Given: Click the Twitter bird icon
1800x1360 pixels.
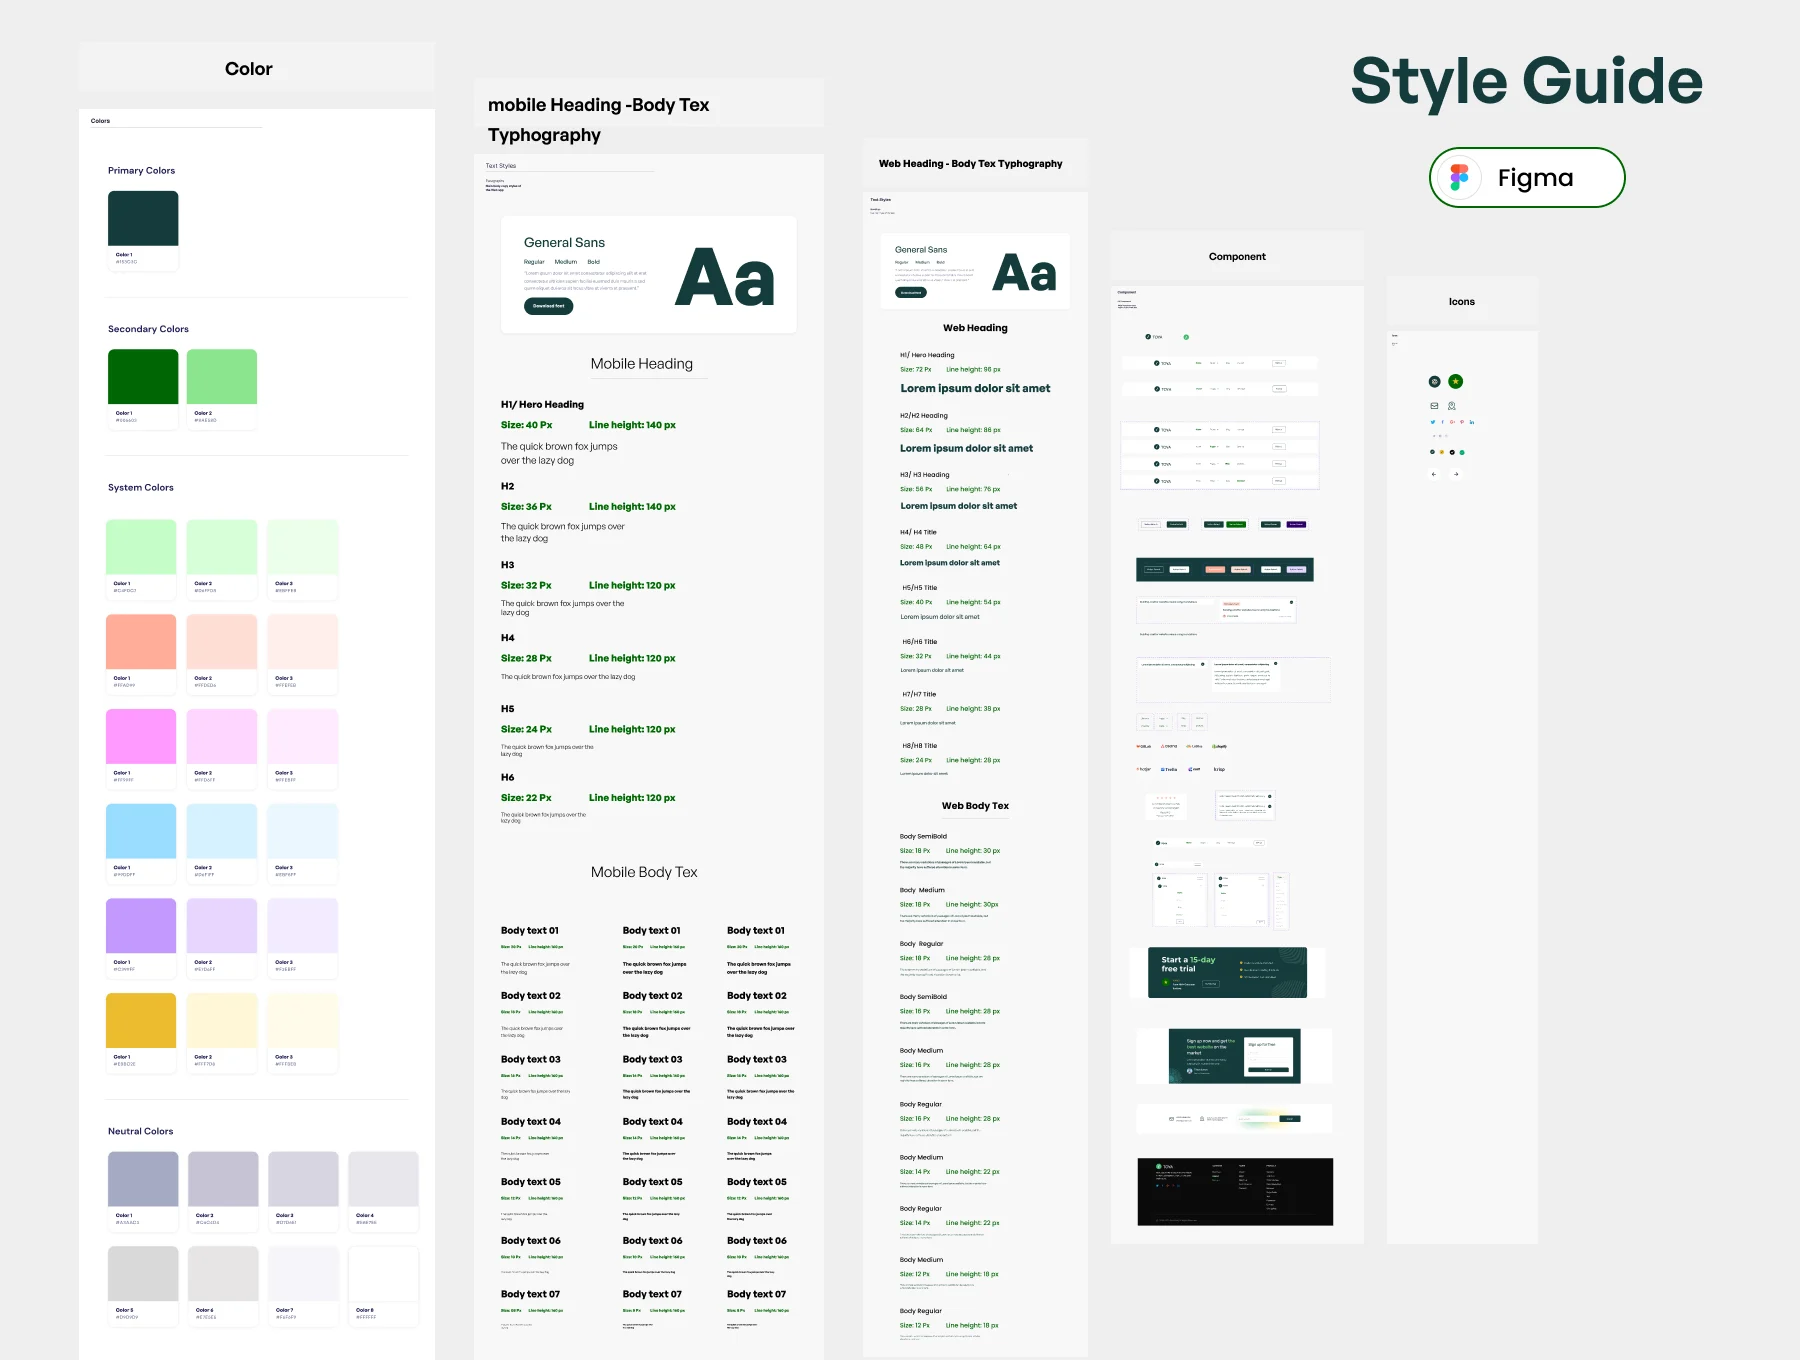Looking at the screenshot, I should (x=1432, y=422).
